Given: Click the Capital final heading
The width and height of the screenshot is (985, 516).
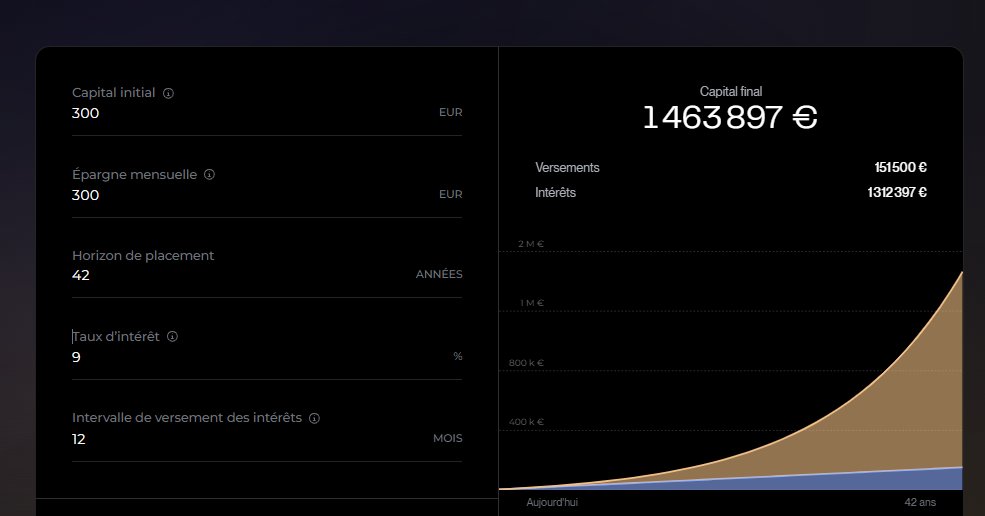Looking at the screenshot, I should click(x=731, y=91).
